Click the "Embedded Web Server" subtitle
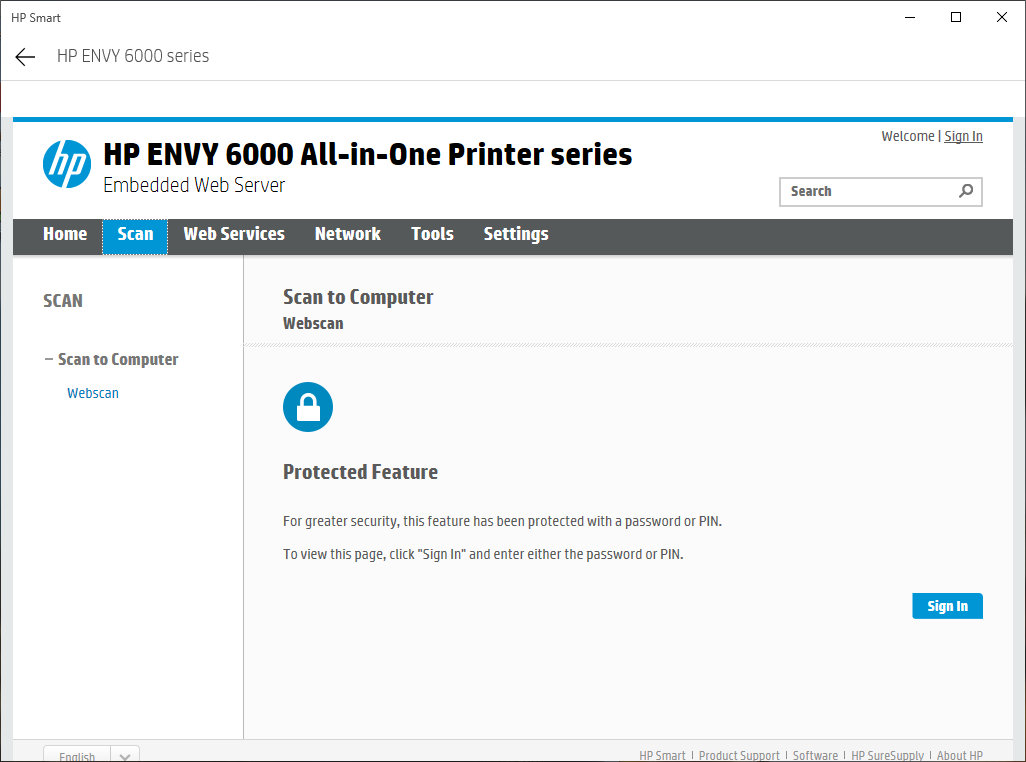The width and height of the screenshot is (1026, 762). [x=194, y=185]
